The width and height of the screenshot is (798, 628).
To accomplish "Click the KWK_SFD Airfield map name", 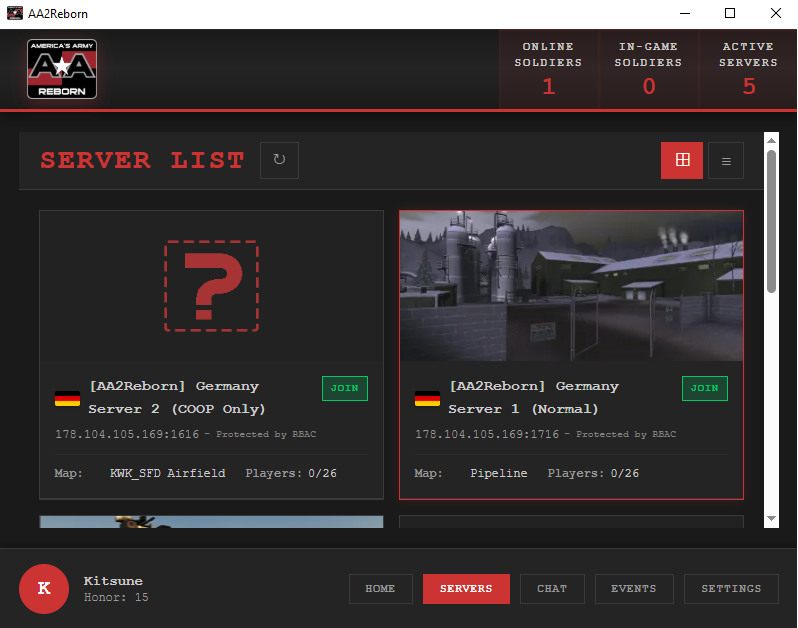I will [x=167, y=473].
